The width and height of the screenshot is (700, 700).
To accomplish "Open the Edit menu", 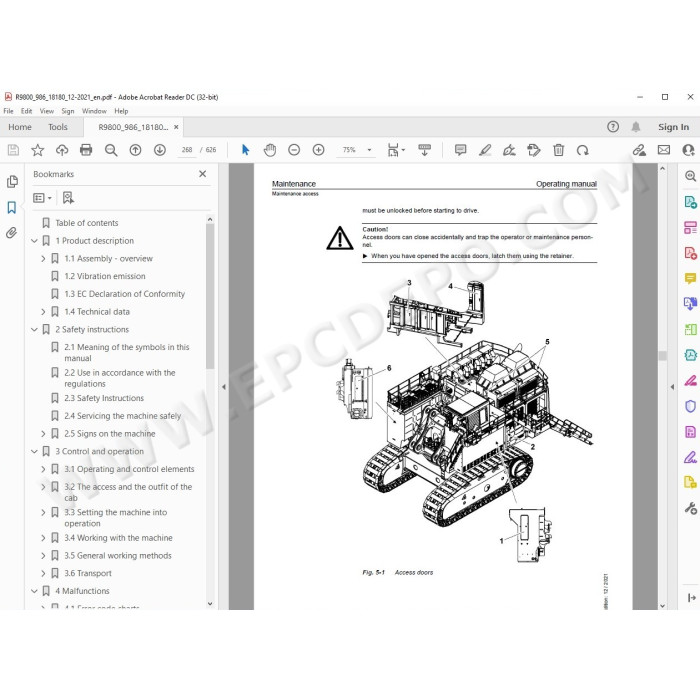I will click(26, 111).
